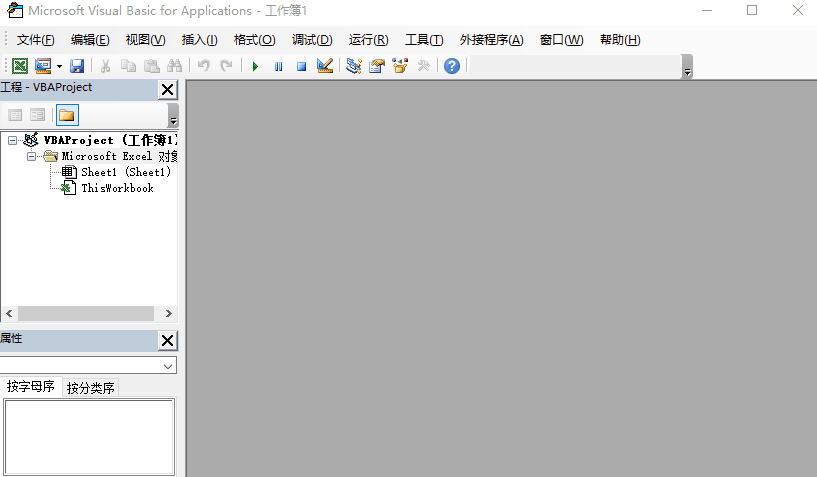
Task: Click the View Code icon in project panel
Action: (15, 115)
